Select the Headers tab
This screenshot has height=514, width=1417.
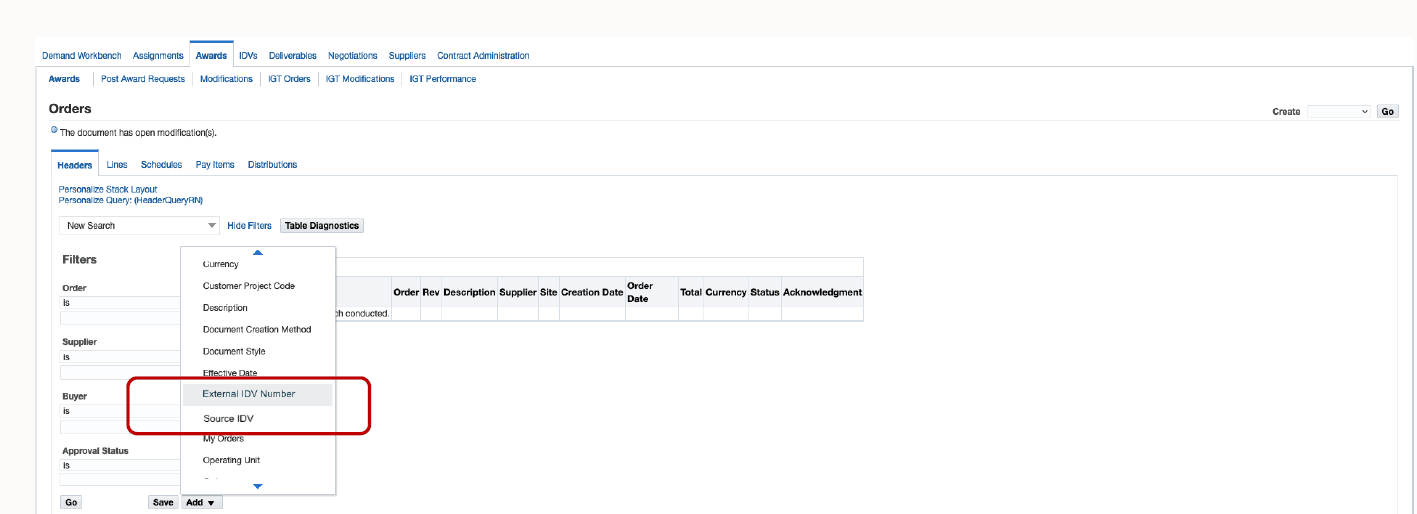(x=75, y=165)
